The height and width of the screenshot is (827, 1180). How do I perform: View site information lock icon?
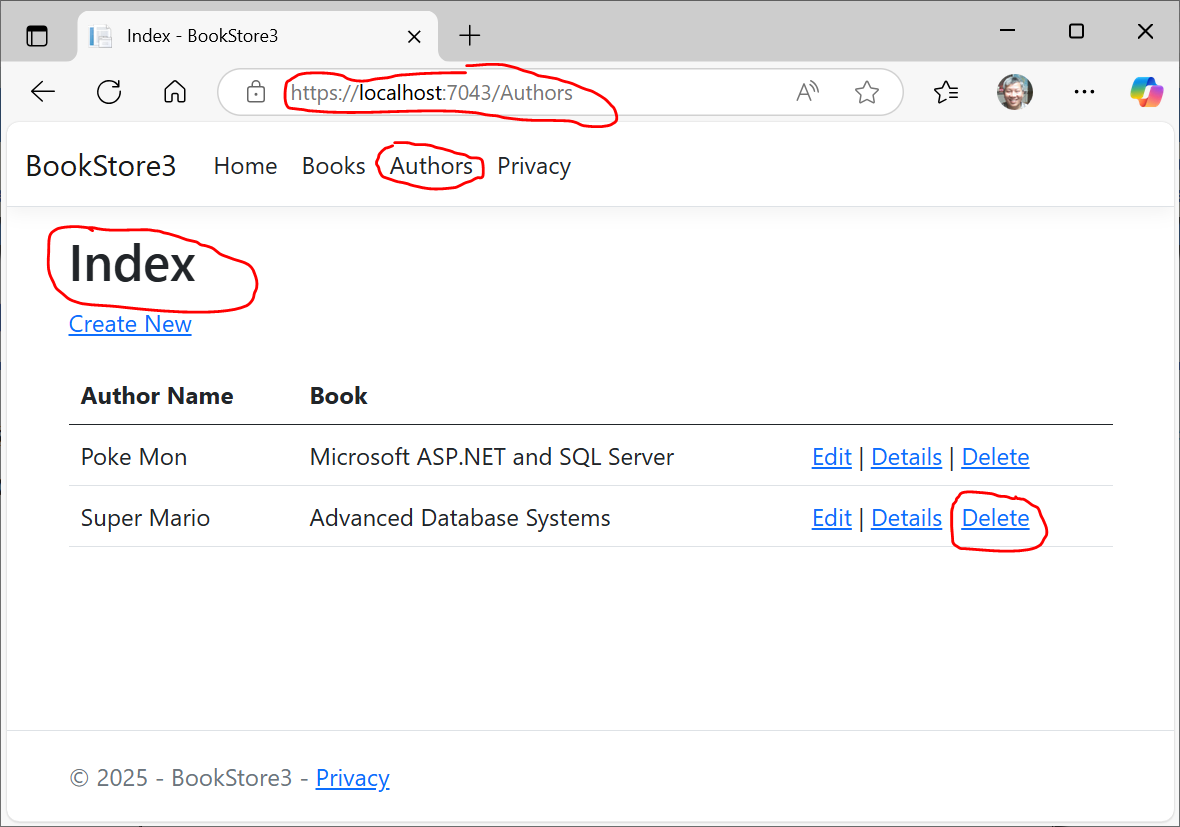[256, 92]
